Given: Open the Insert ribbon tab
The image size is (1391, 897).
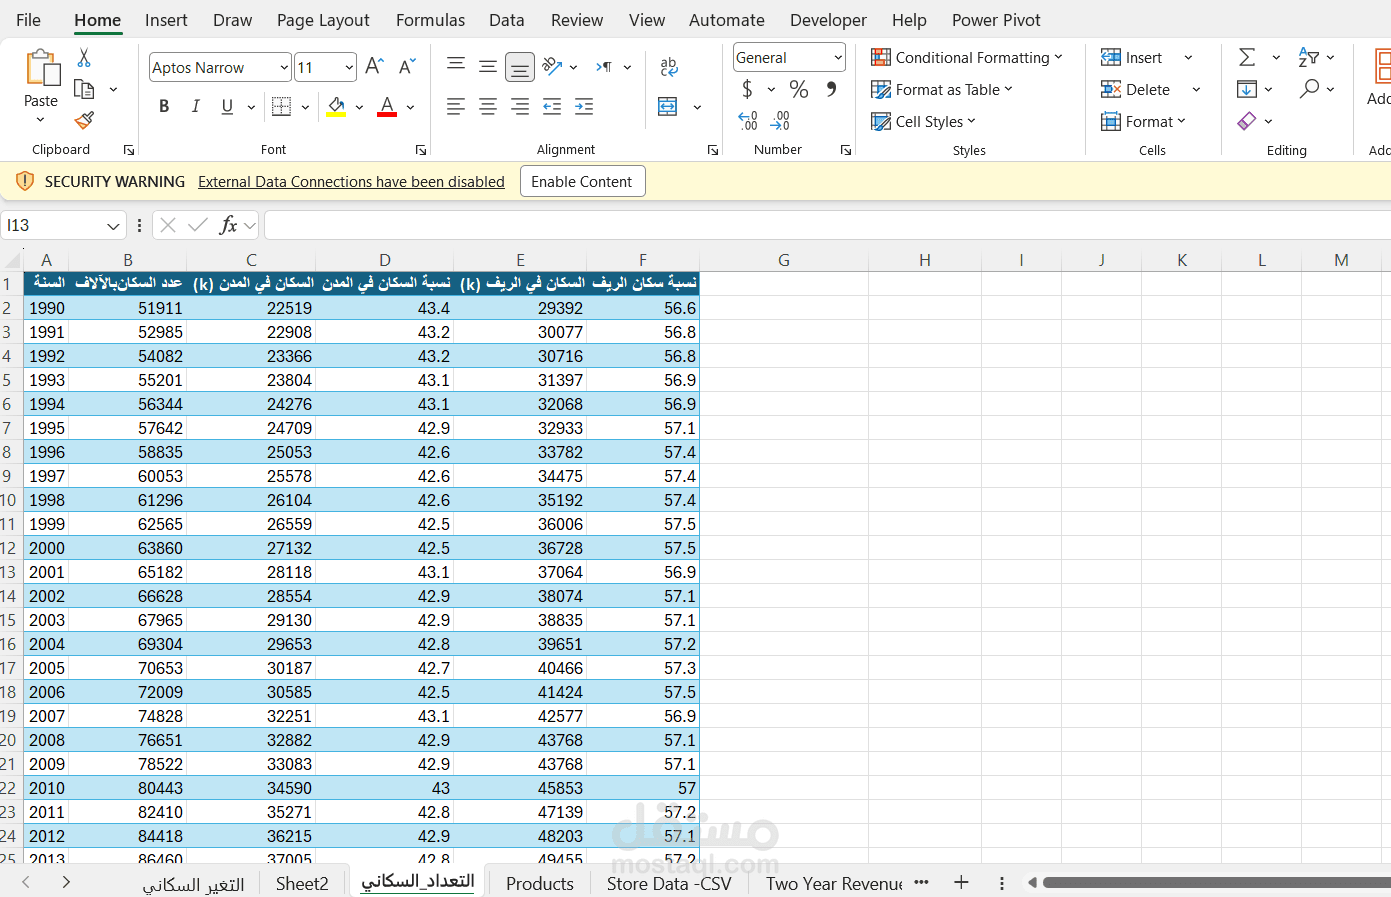Looking at the screenshot, I should 166,20.
